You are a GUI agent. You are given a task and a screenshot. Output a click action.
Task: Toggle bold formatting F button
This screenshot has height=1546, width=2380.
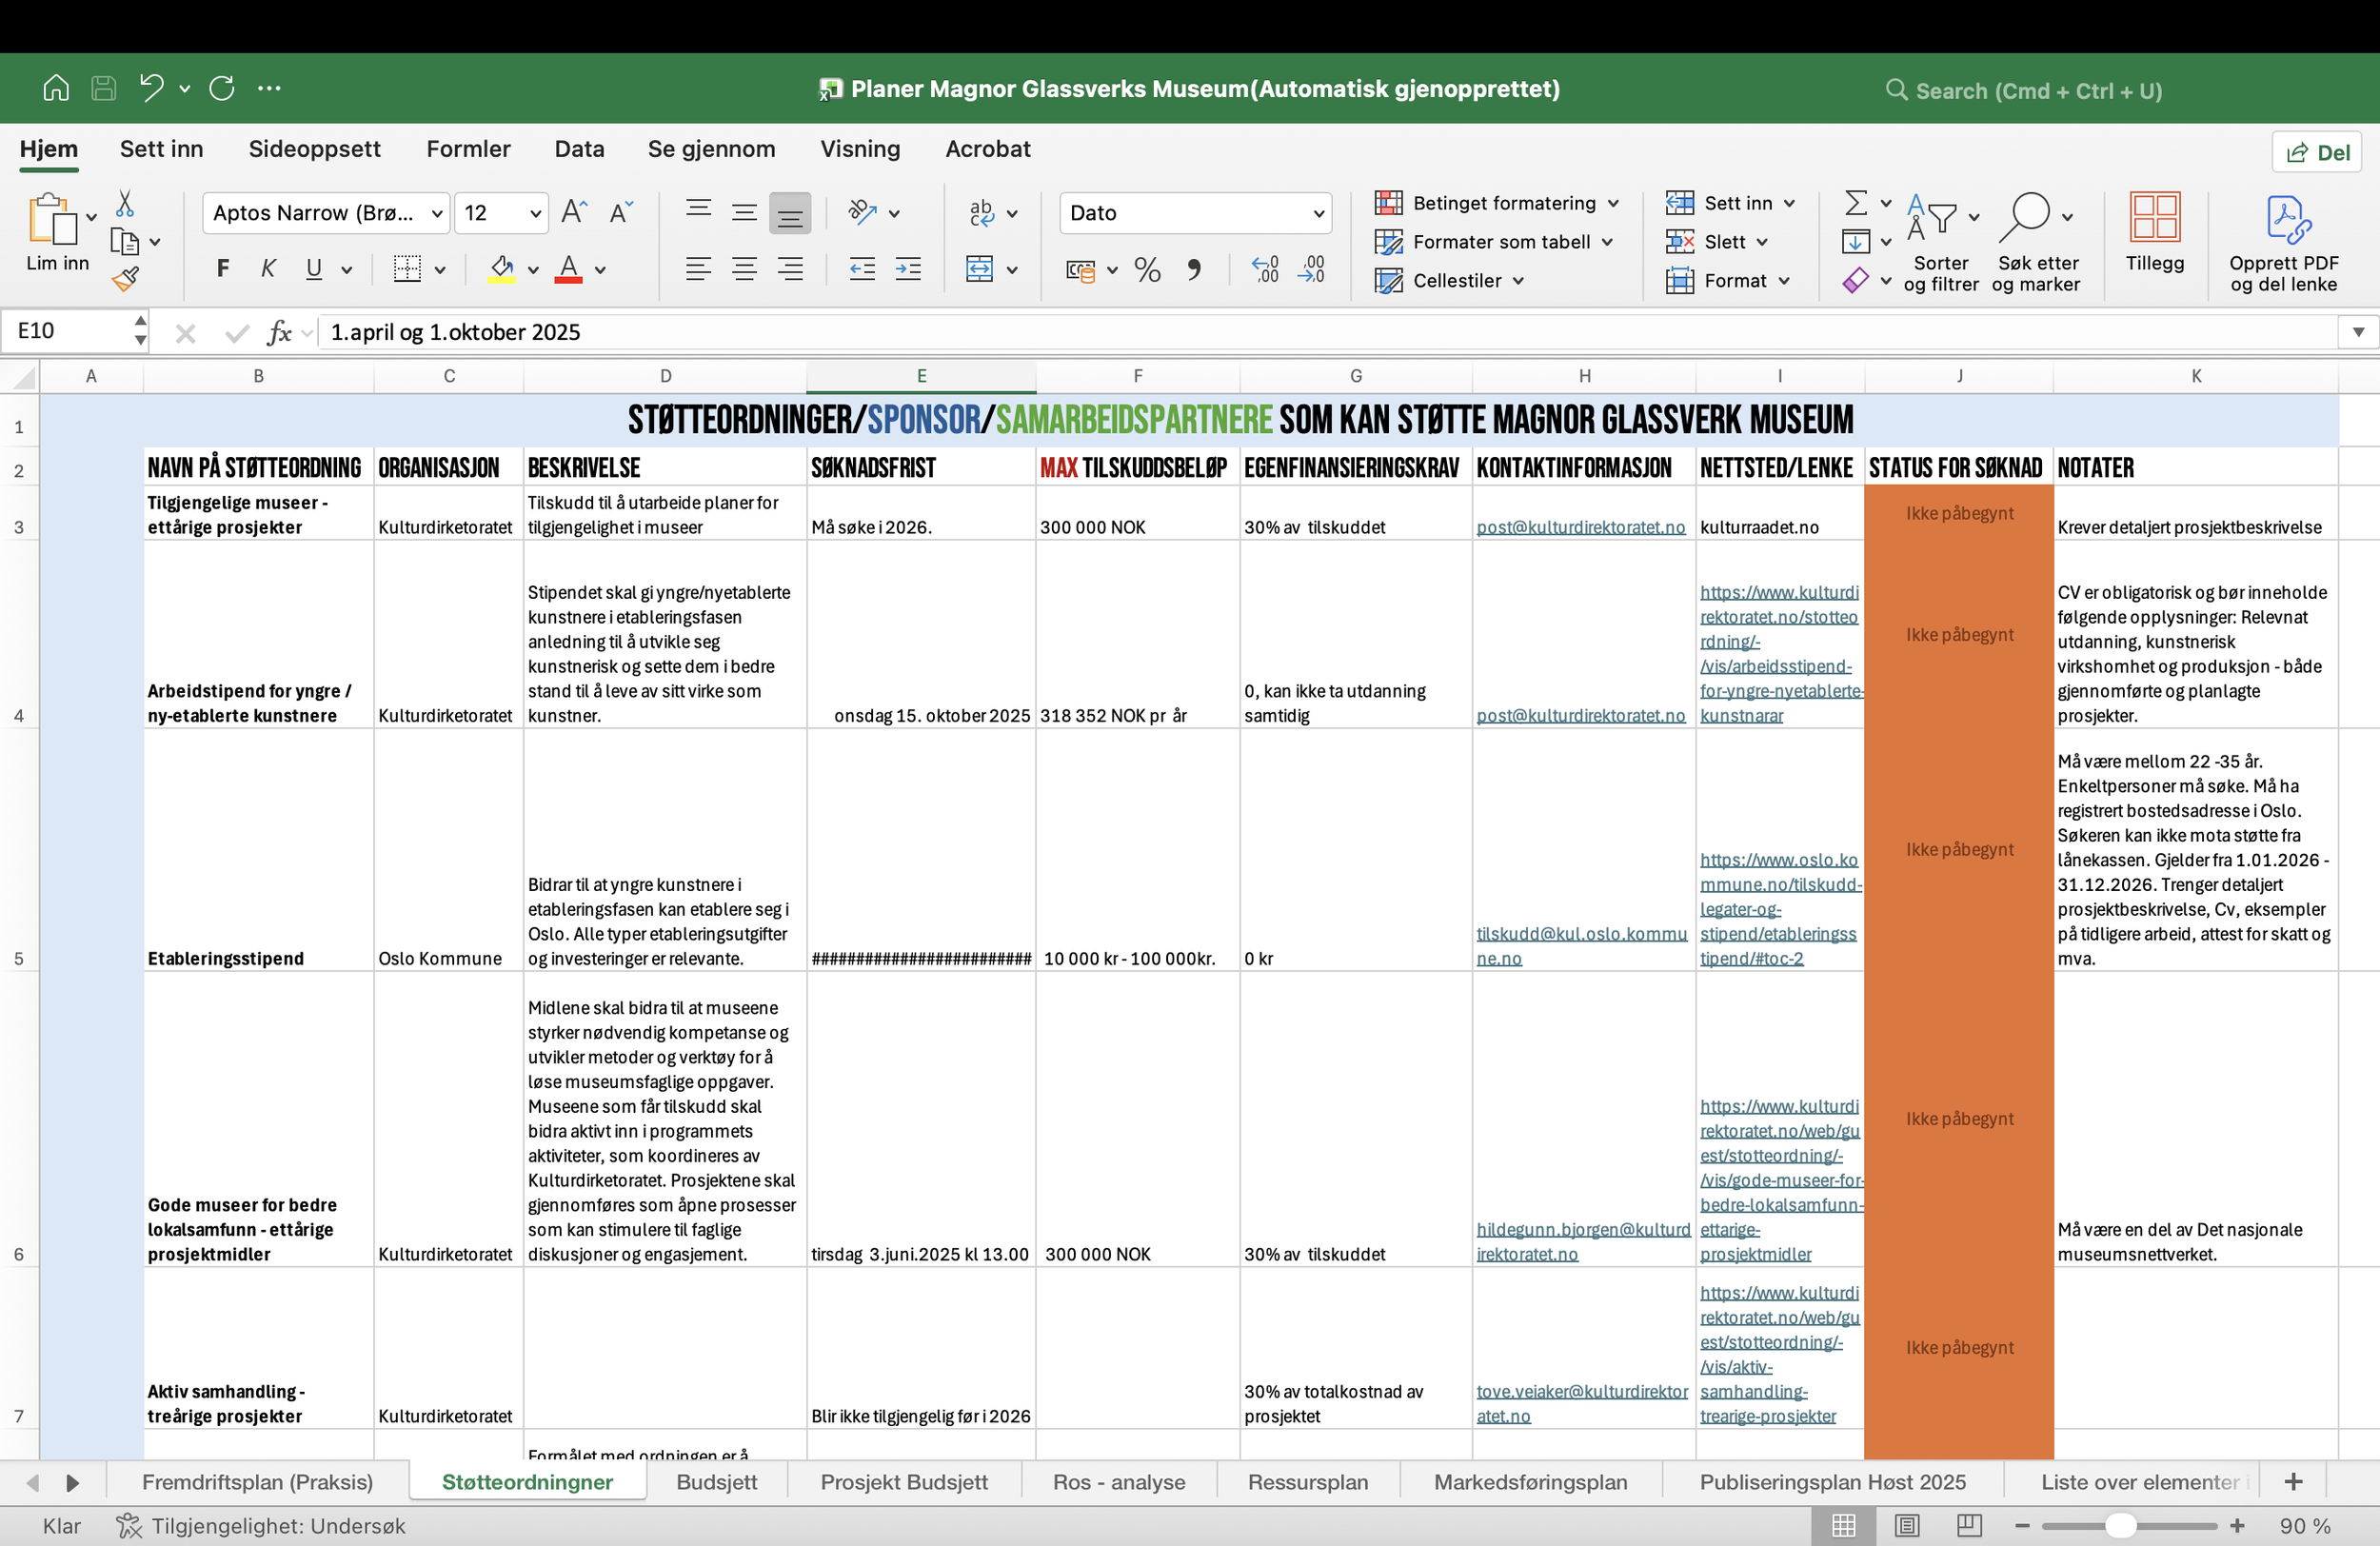pos(223,269)
